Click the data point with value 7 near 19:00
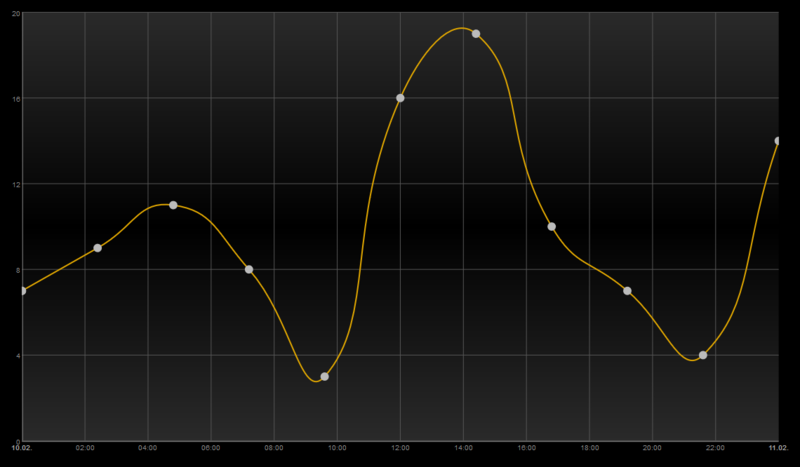 627,291
